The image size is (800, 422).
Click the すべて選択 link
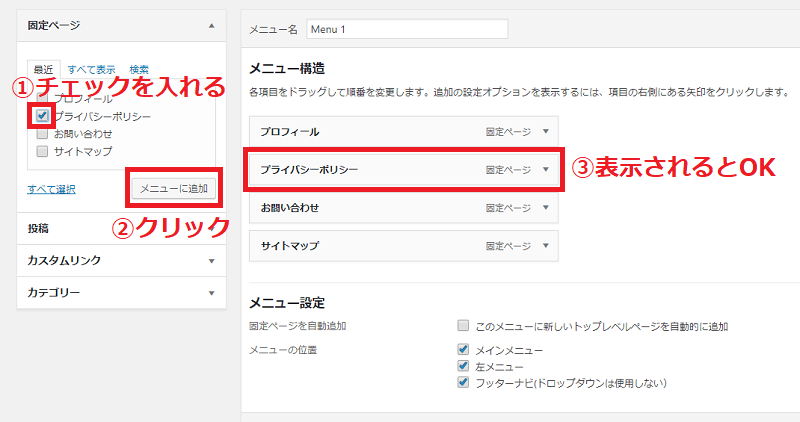pyautogui.click(x=52, y=189)
